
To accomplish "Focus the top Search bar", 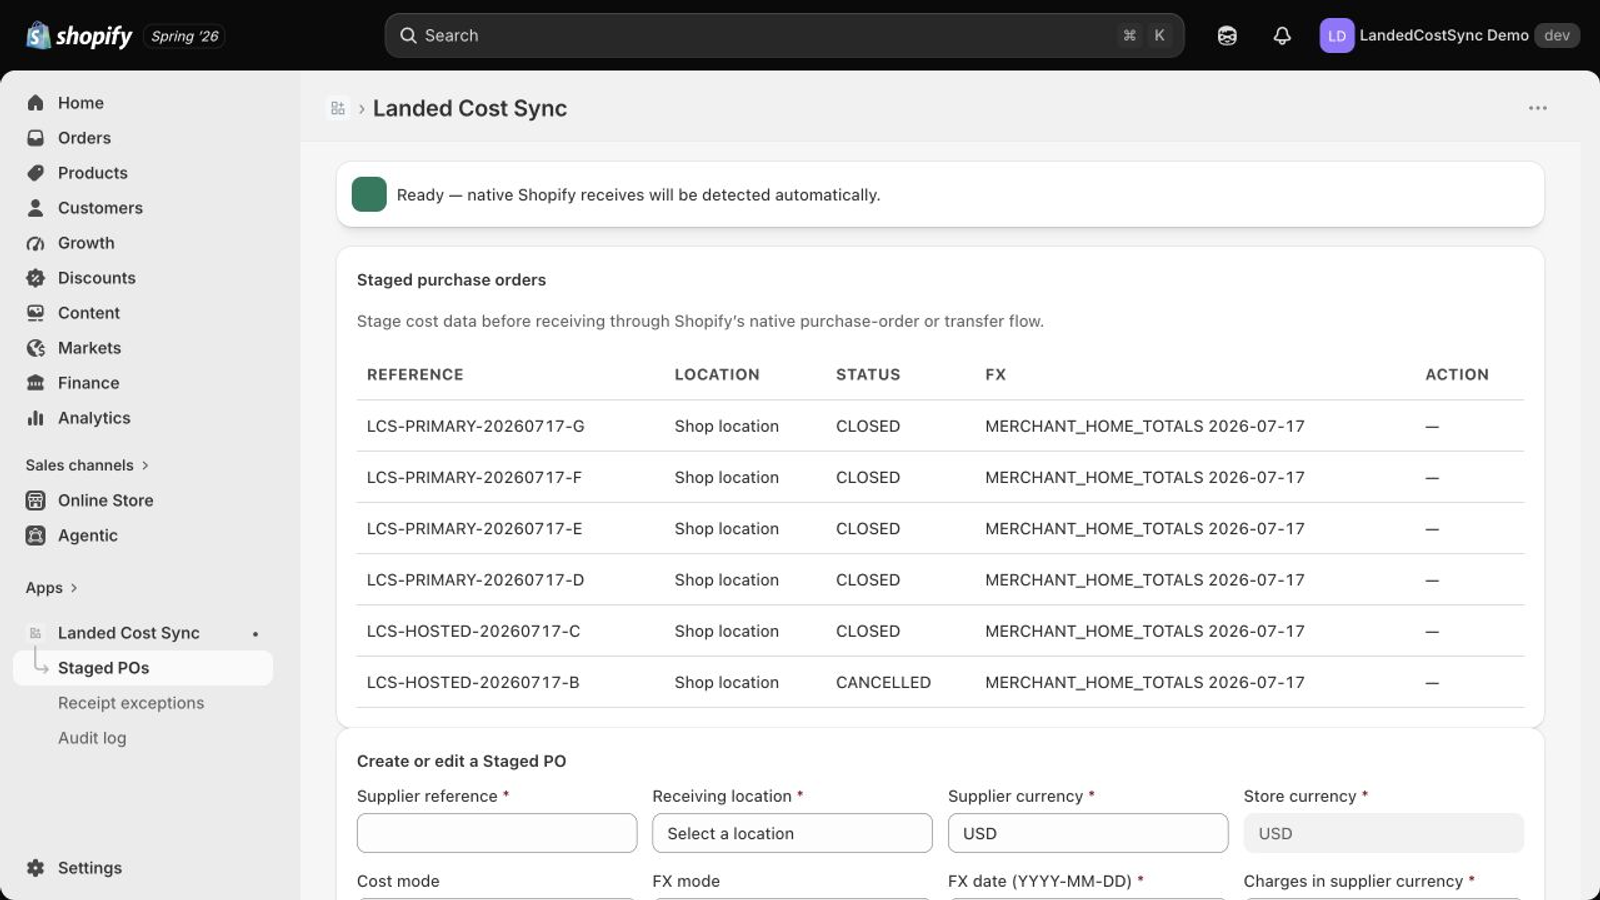I will (x=784, y=36).
